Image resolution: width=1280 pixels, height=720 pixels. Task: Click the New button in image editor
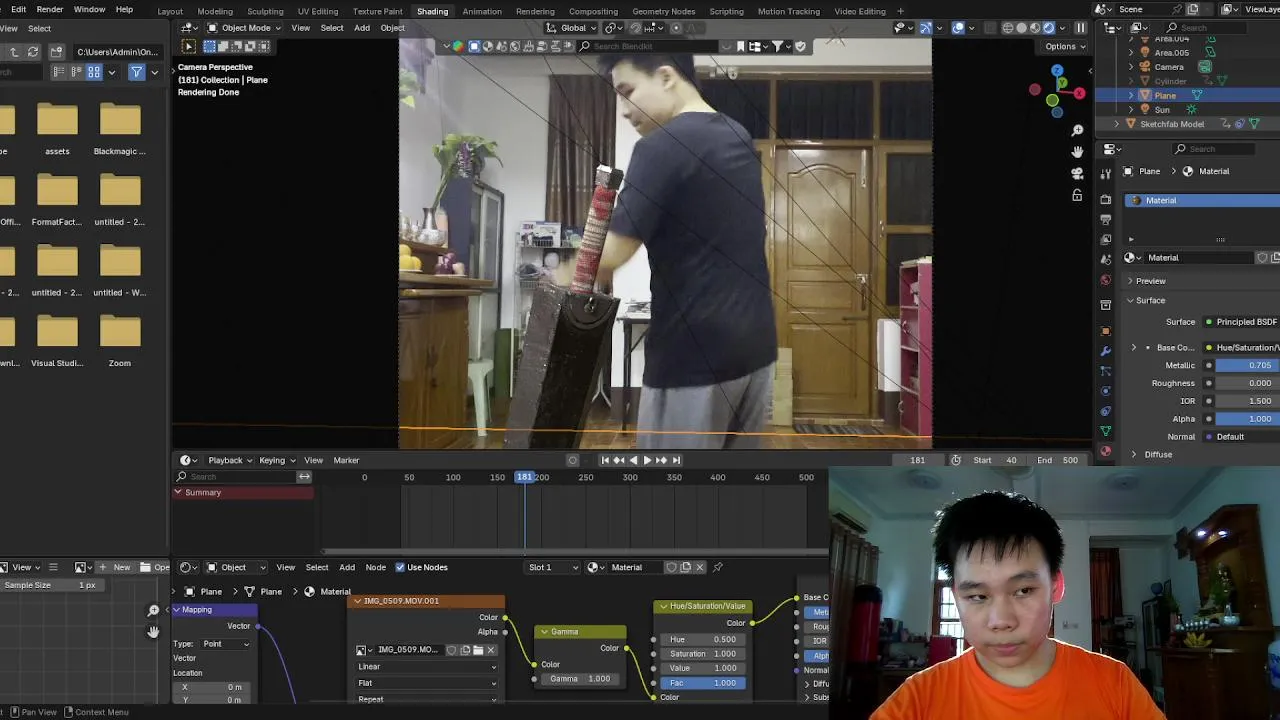[116, 567]
